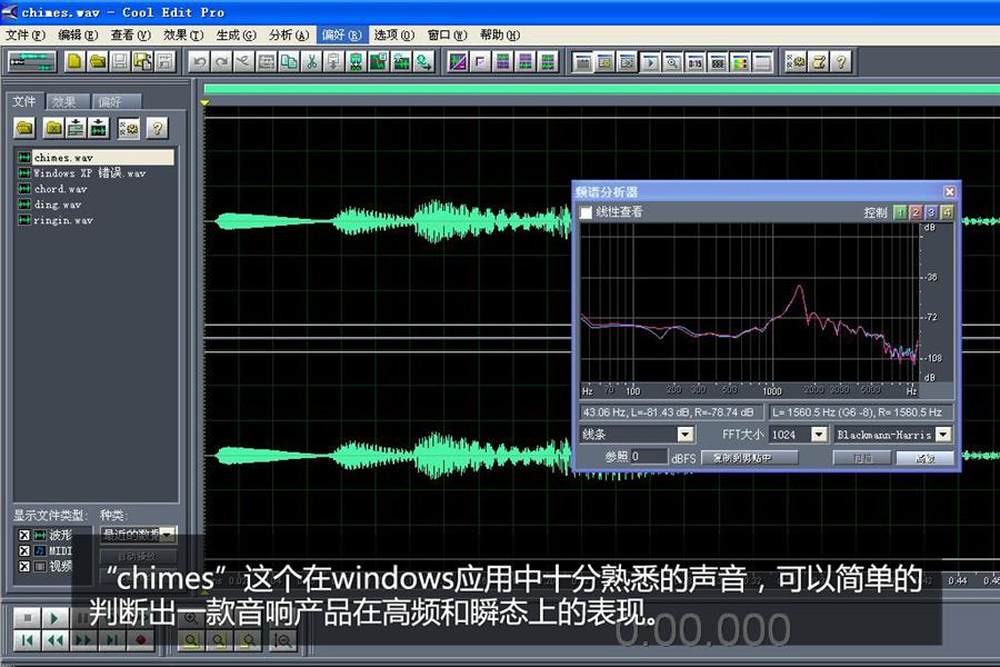Click the spectral view color icon in toolbar
The height and width of the screenshot is (667, 1000).
click(740, 62)
